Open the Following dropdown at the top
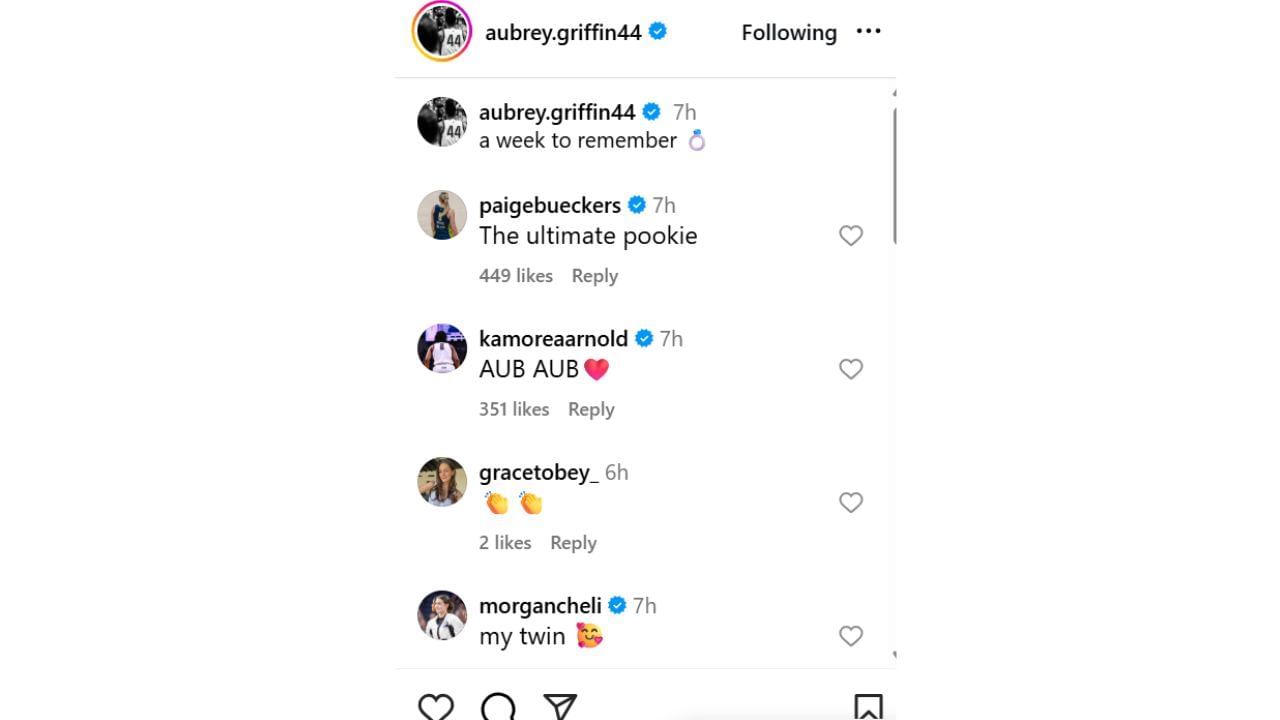The height and width of the screenshot is (720, 1280). click(789, 32)
